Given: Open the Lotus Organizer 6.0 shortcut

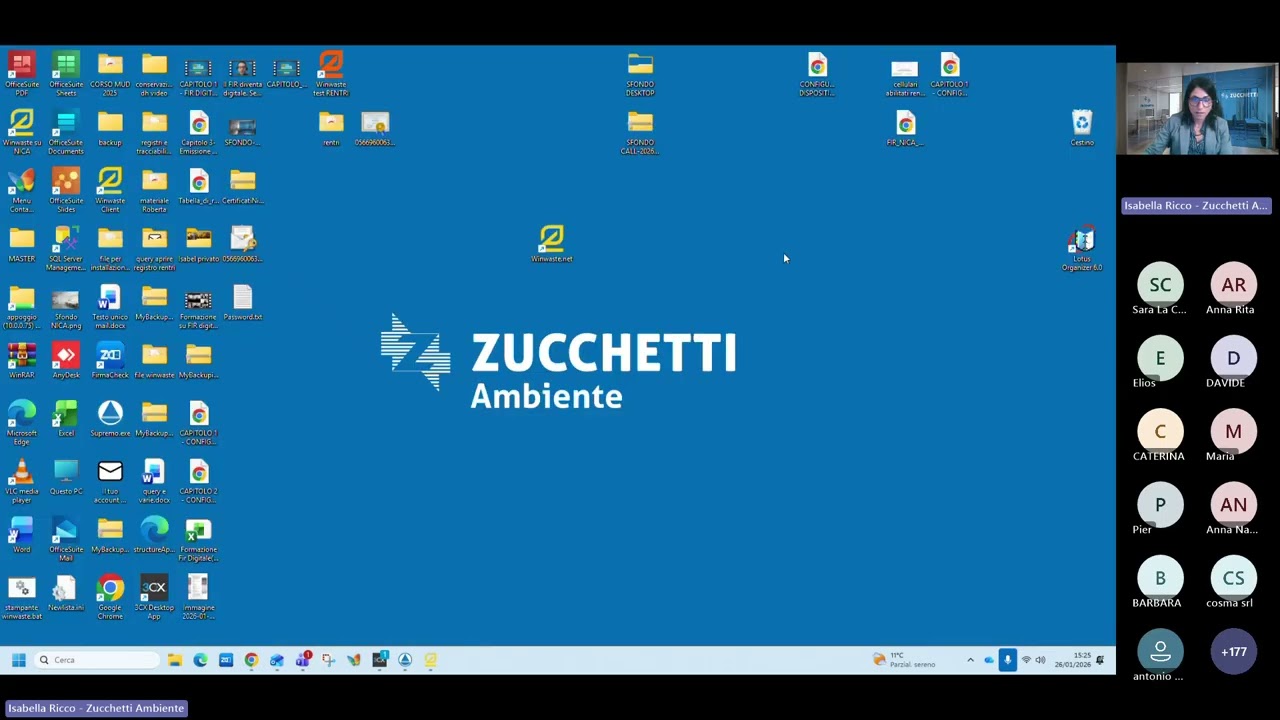Looking at the screenshot, I should tap(1082, 248).
